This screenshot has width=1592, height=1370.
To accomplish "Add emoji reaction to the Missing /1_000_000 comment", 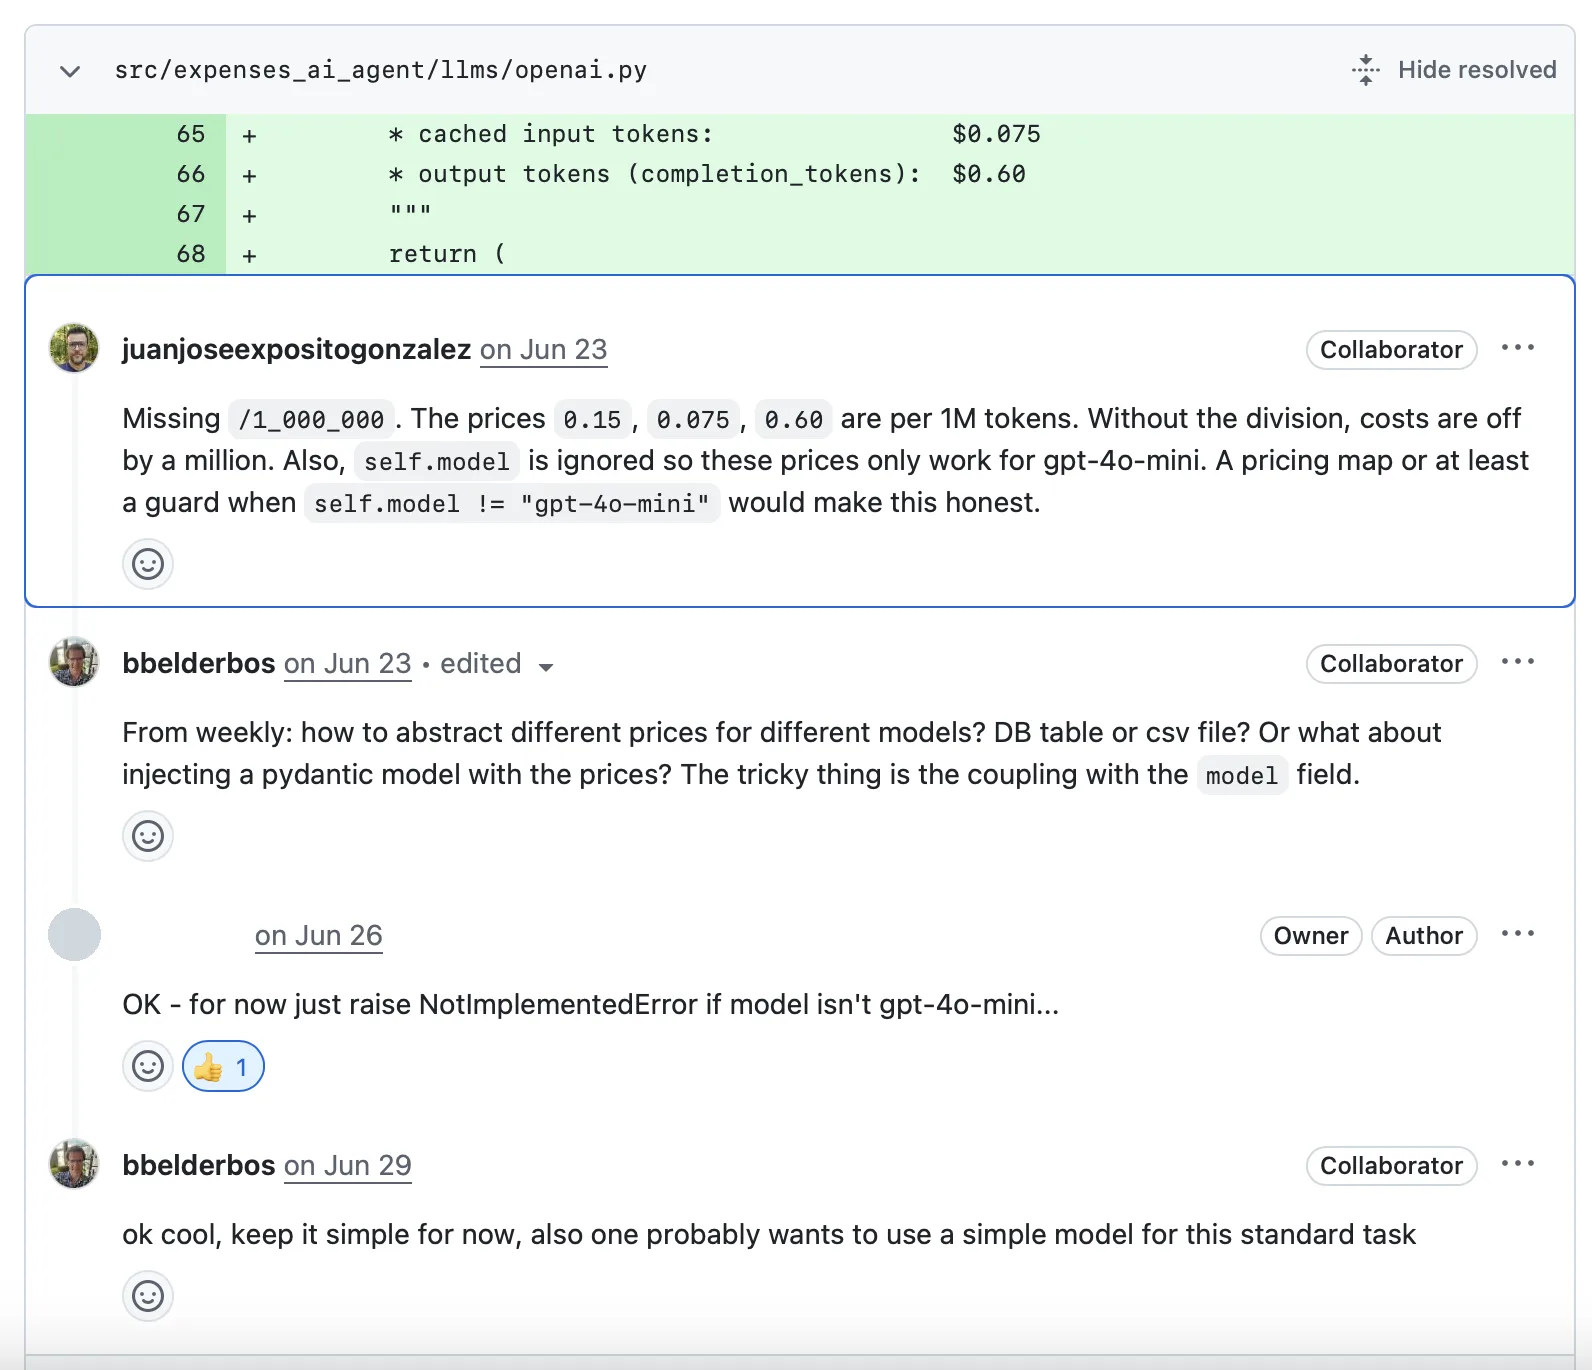I will (148, 564).
